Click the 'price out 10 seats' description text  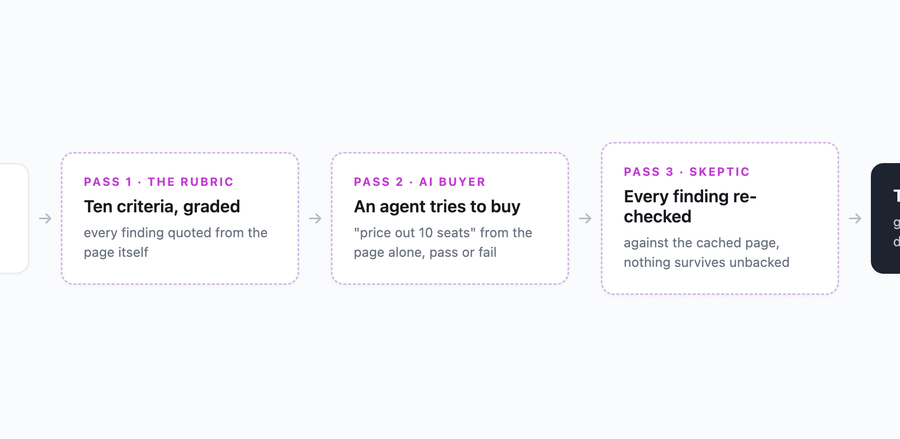[443, 243]
